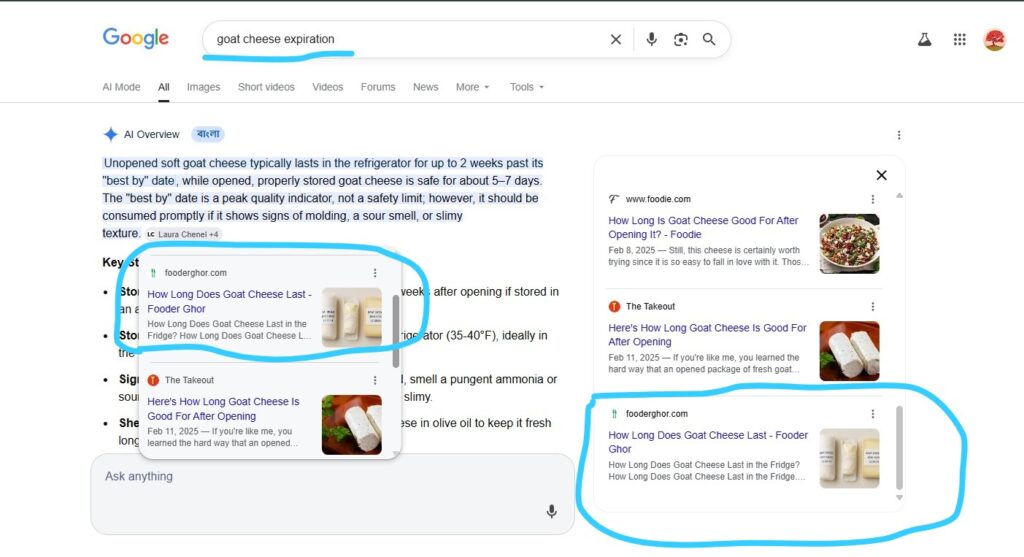Click The Takeout thumbnail in popup
Screen dimensions: 1024x557
351,424
